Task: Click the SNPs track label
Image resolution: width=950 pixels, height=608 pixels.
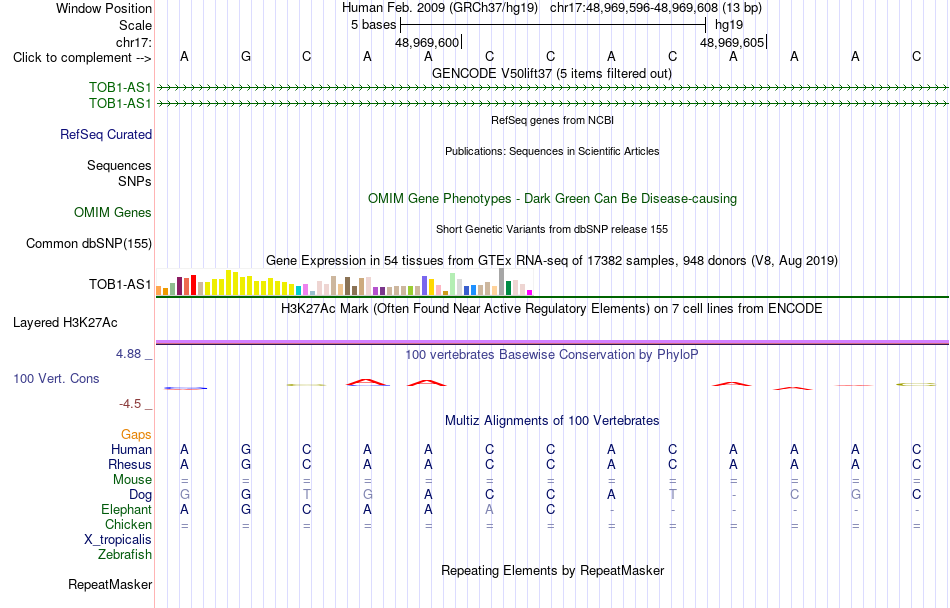Action: 135,181
